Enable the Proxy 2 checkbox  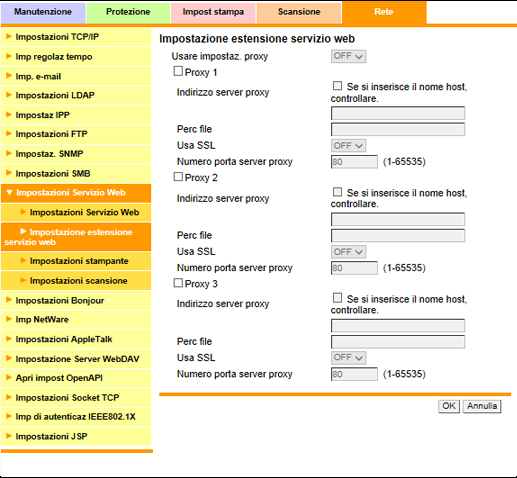coord(178,177)
